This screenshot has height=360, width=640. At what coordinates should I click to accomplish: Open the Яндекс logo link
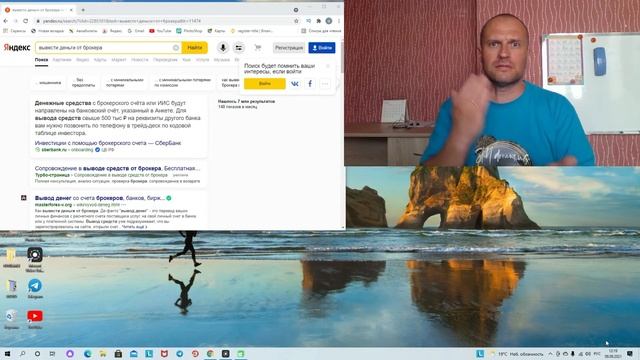(17, 48)
